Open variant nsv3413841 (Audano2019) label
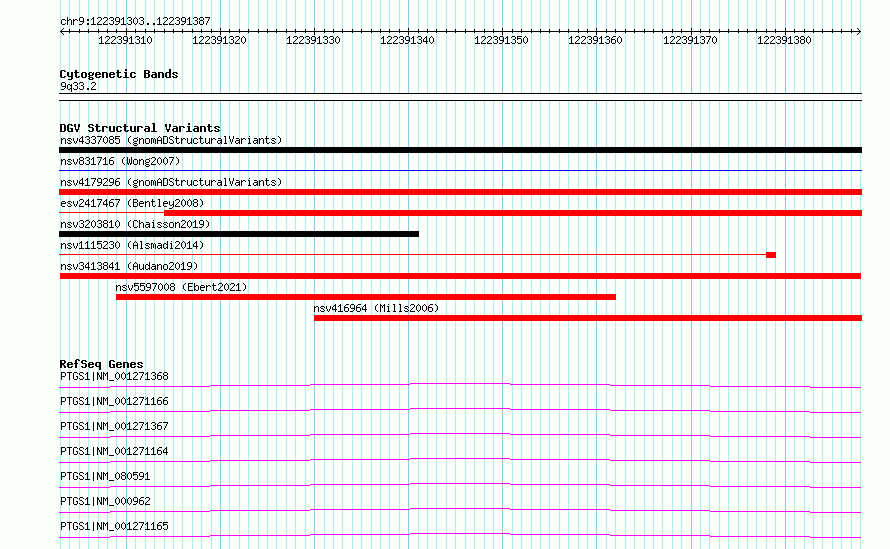The height and width of the screenshot is (549, 890). [129, 266]
